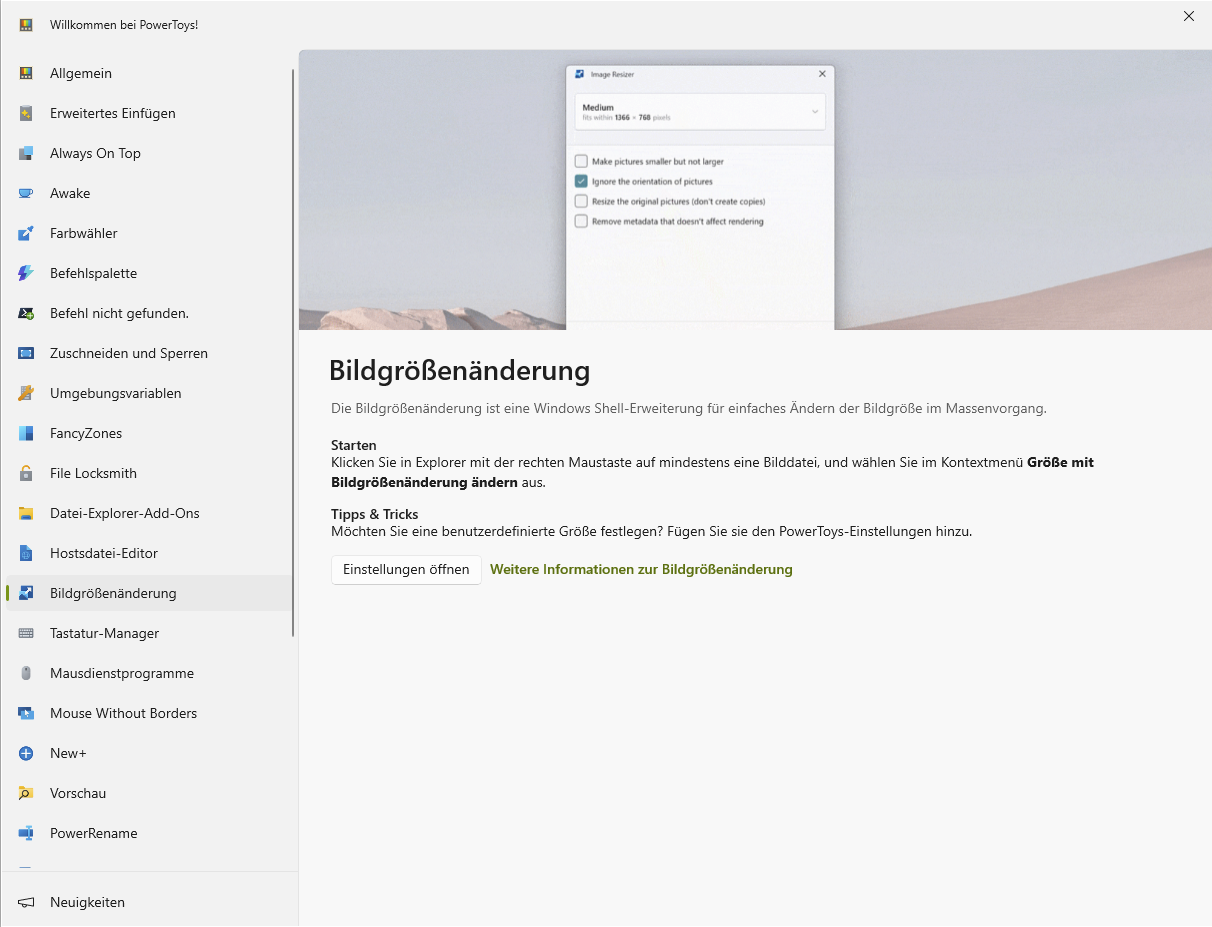The width and height of the screenshot is (1212, 927).
Task: Click the Awake coffee cup icon
Action: pos(26,193)
